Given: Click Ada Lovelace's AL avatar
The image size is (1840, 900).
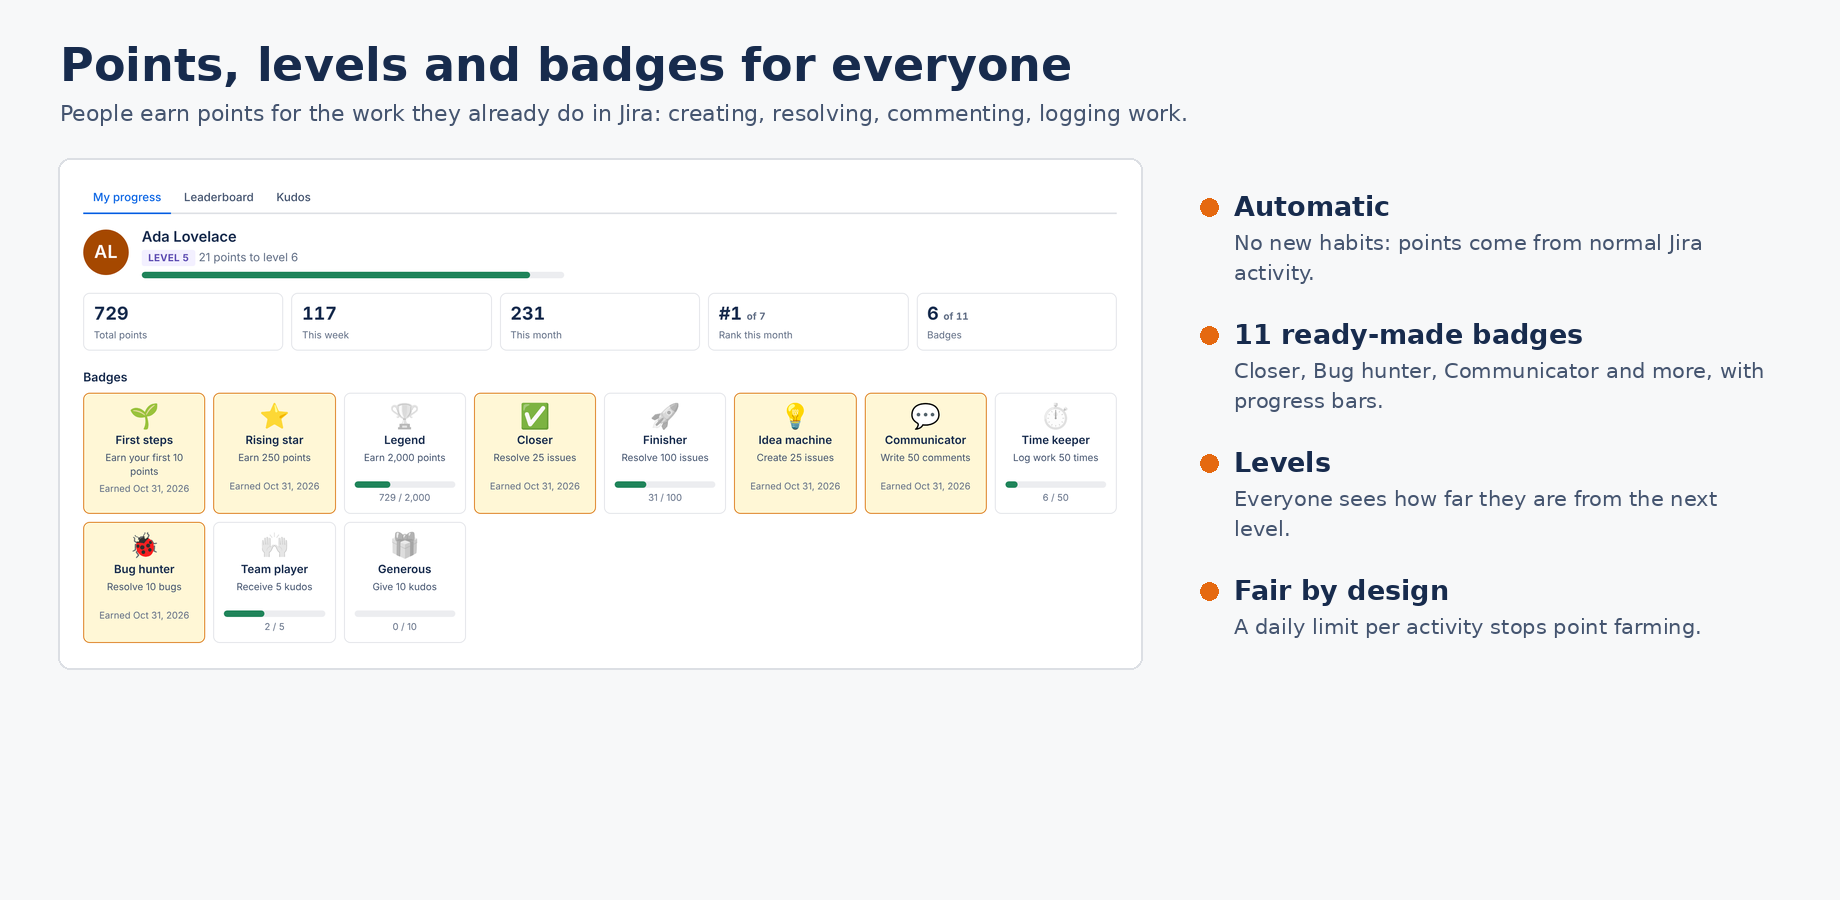Looking at the screenshot, I should [106, 252].
